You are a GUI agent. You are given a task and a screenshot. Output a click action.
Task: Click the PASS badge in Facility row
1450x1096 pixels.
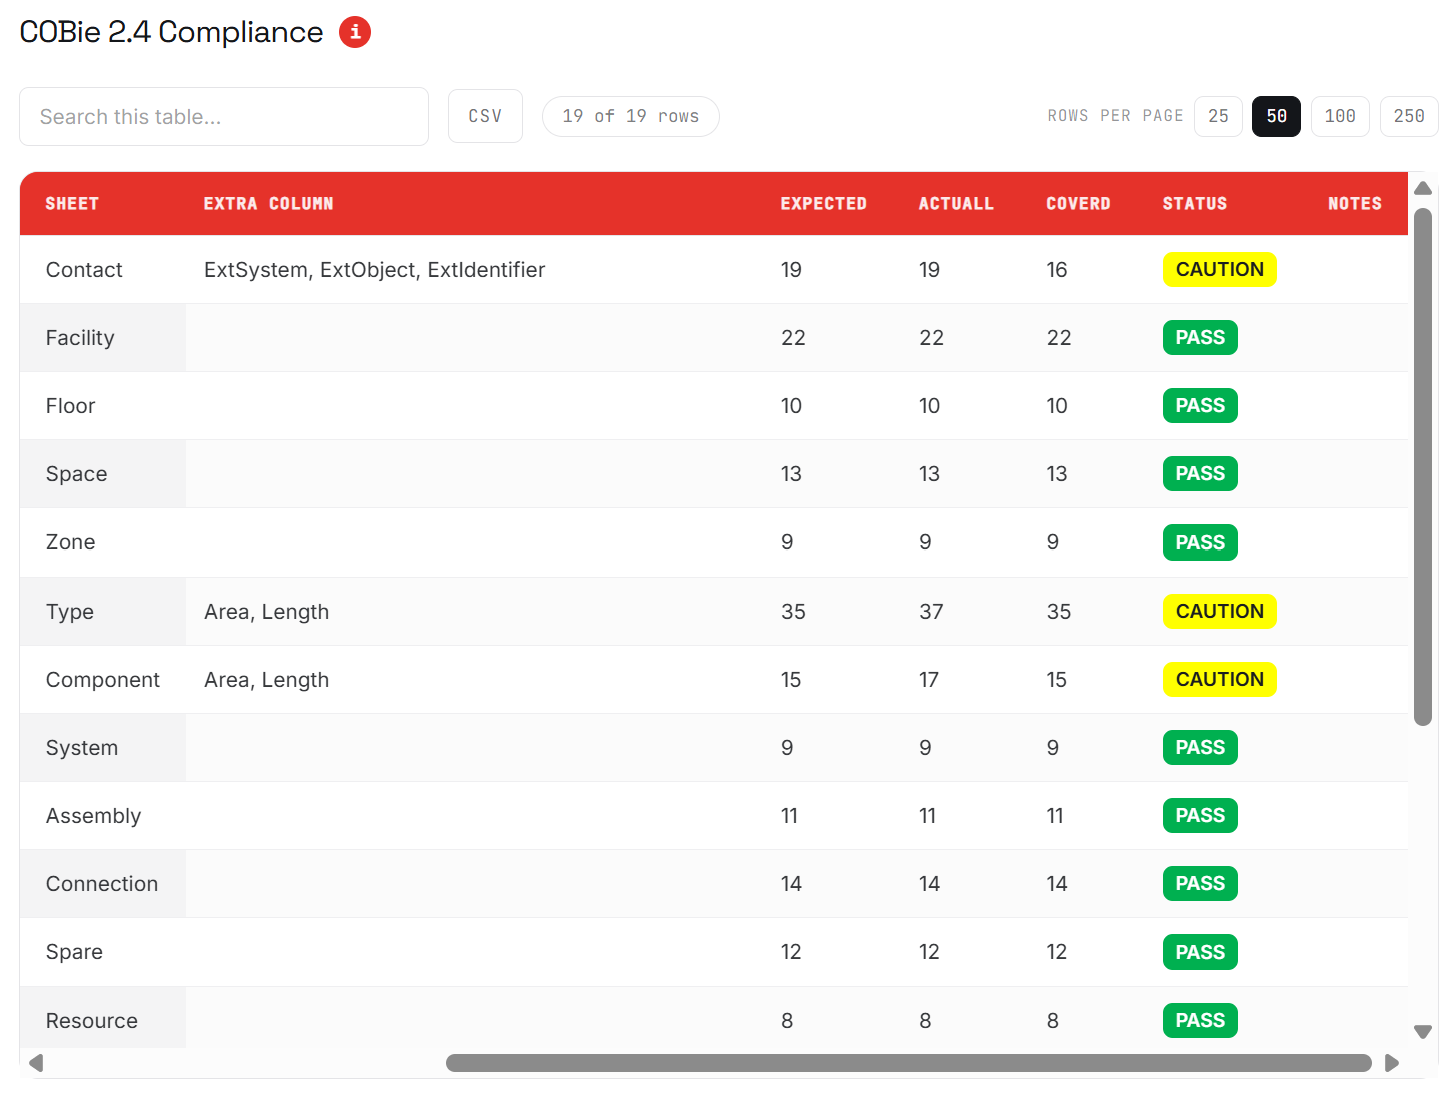point(1200,337)
